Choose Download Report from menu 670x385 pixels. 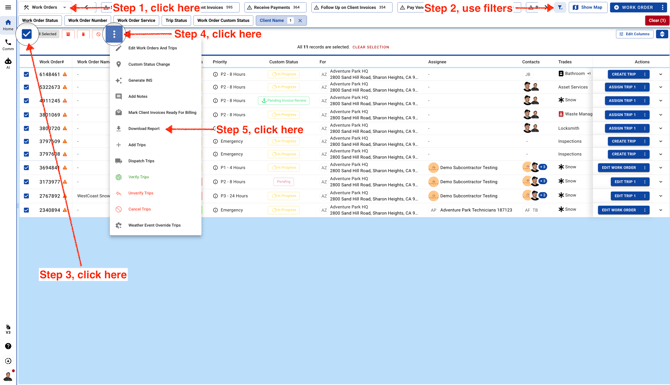156,129
